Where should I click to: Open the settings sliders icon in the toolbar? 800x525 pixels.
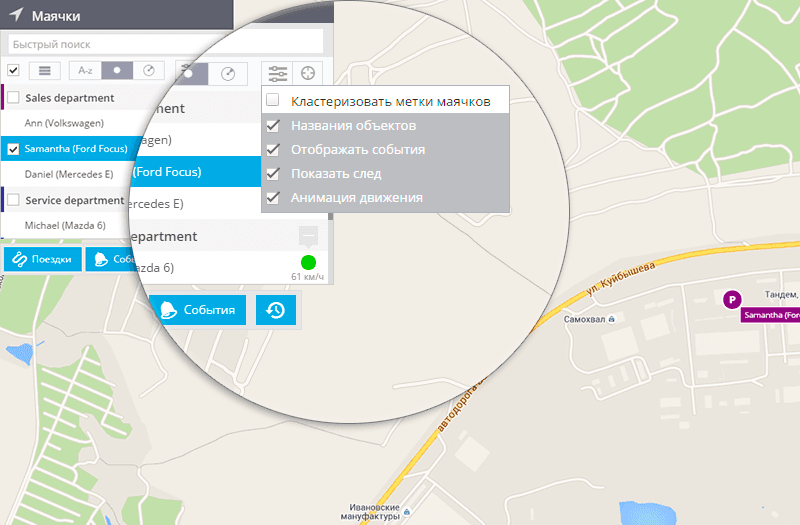(278, 73)
